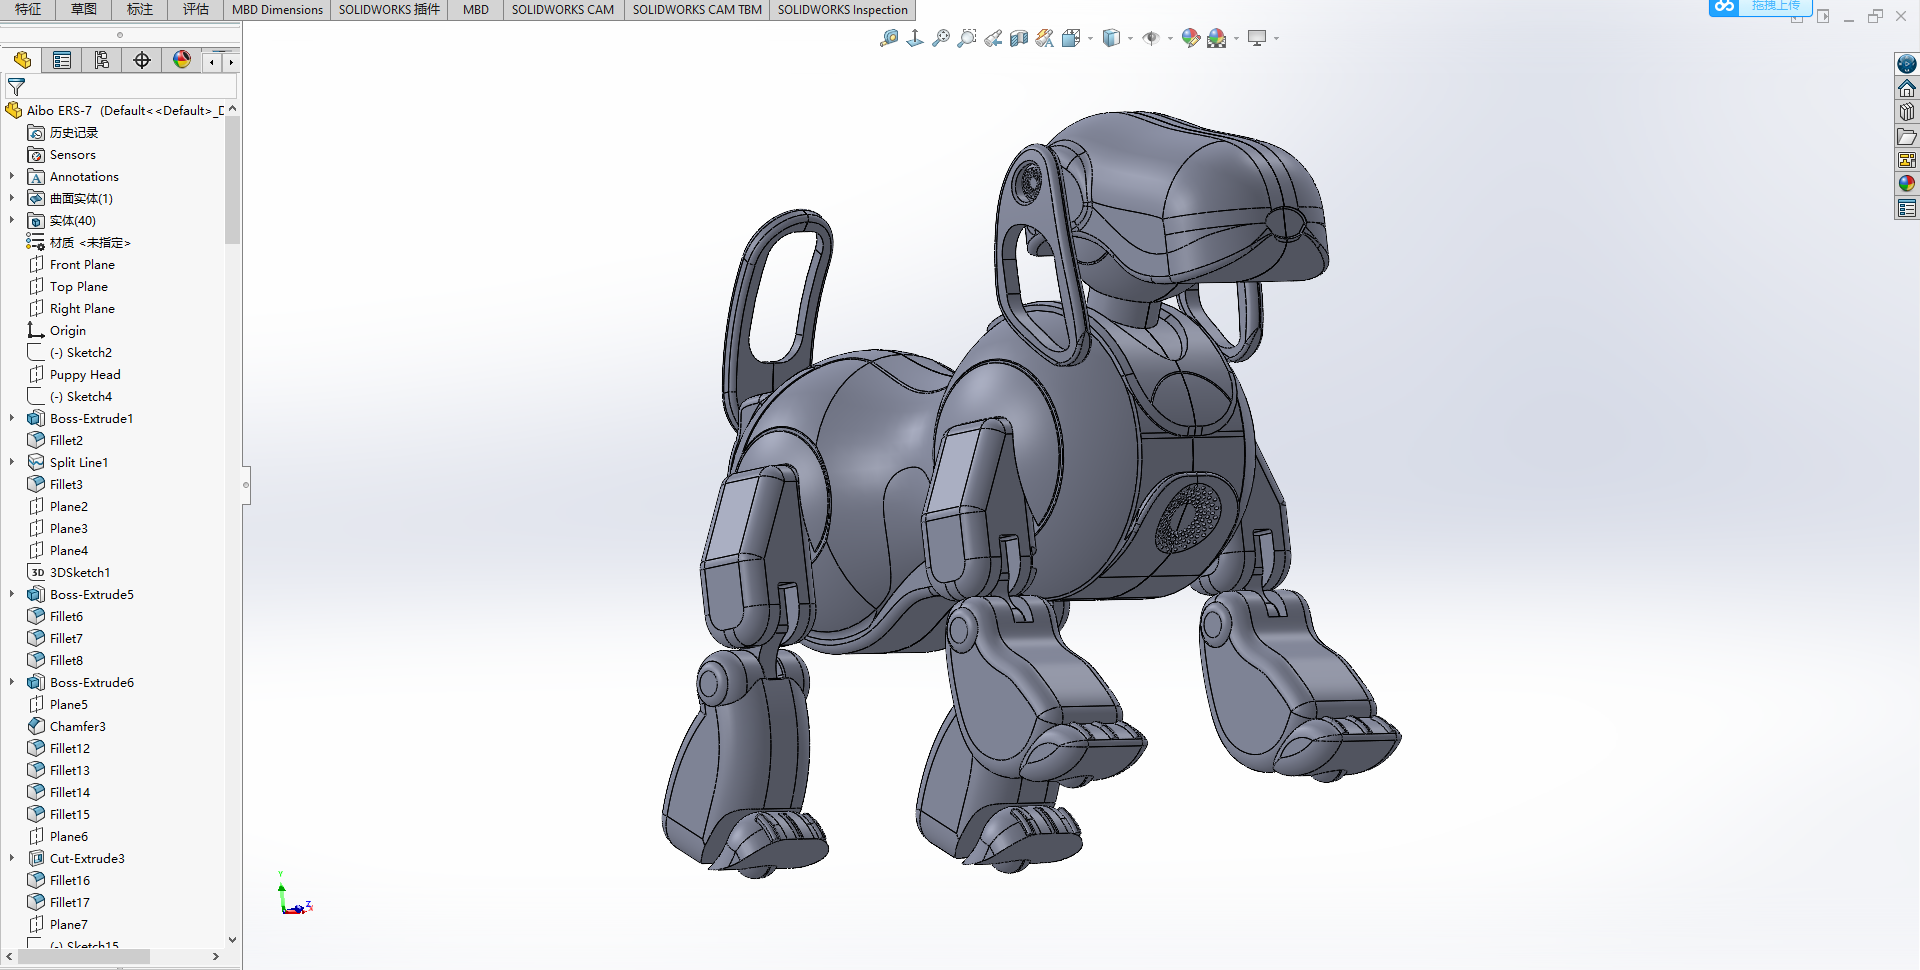The image size is (1920, 970).
Task: Switch to the 特征 tab
Action: 28,10
